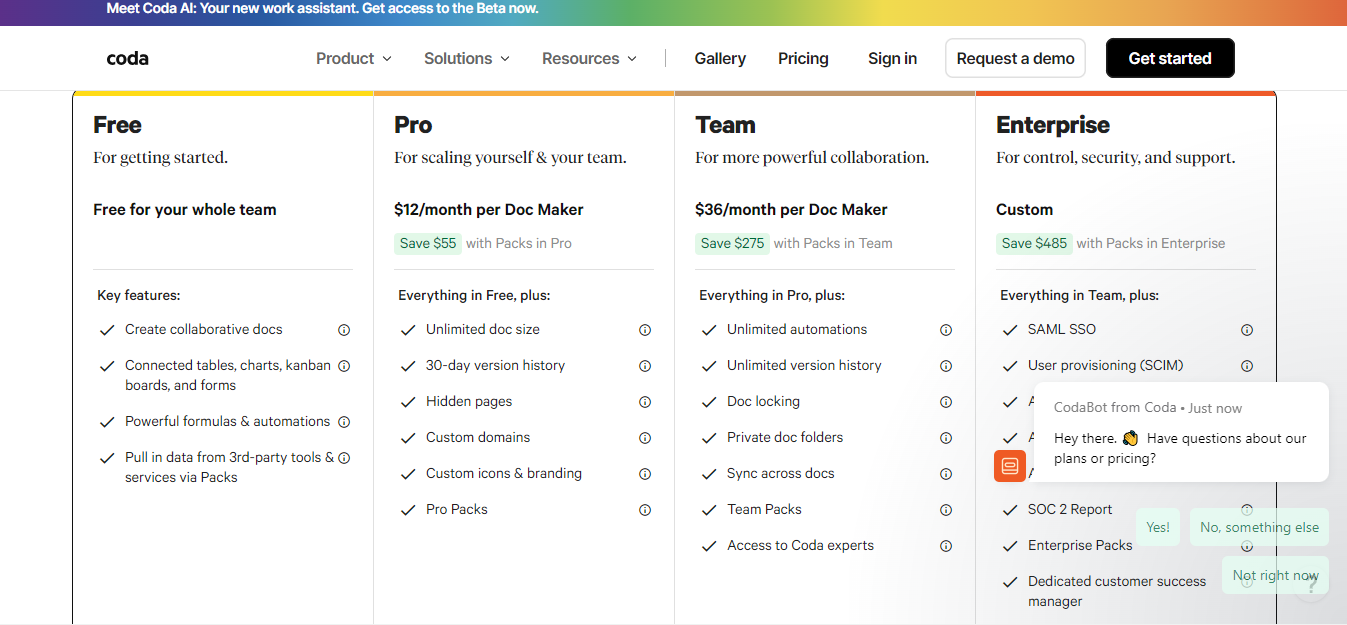Screen dimensions: 1347x625
Task: Show info for Team Packs
Action: point(946,510)
